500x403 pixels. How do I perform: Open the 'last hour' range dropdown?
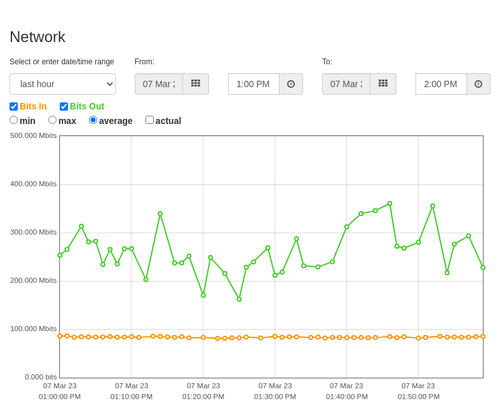click(x=63, y=84)
